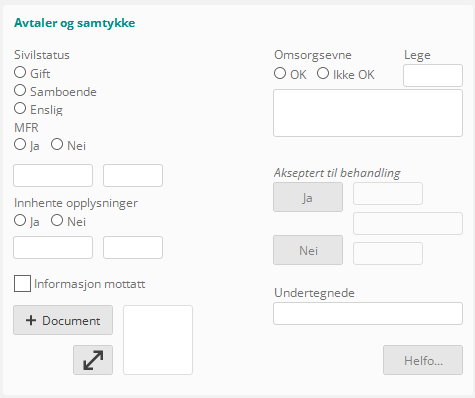
Task: Click the field next to the Akseptert Ja button
Action: [388, 194]
